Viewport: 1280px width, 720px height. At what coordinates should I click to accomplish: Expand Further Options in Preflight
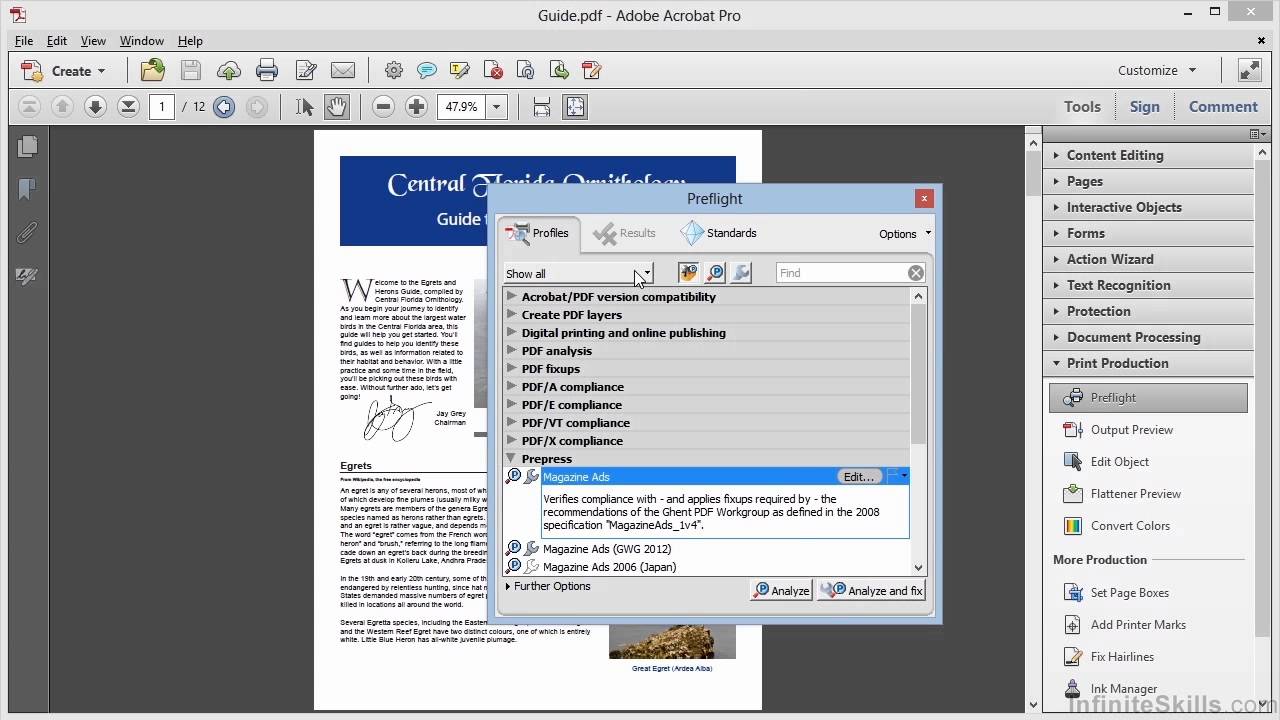pos(548,586)
